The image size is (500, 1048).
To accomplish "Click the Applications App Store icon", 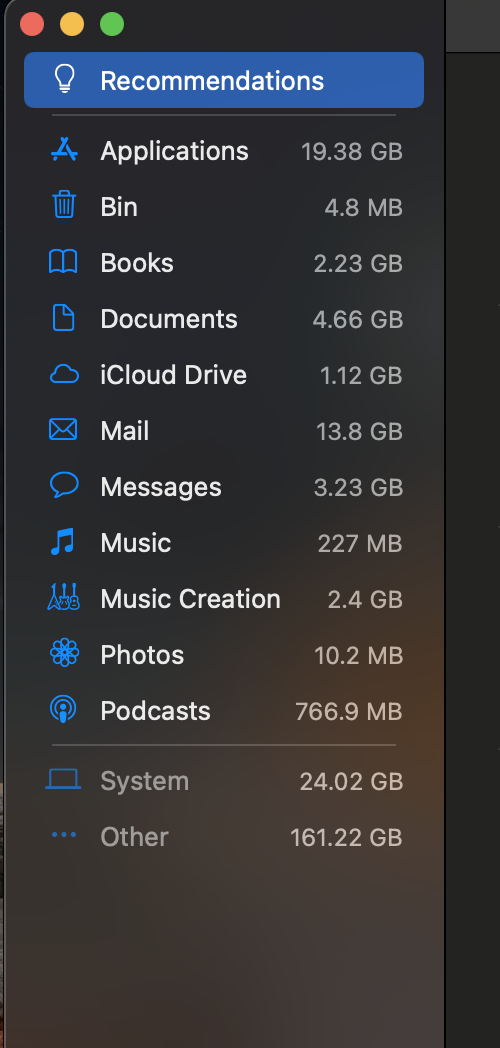I will pos(64,150).
